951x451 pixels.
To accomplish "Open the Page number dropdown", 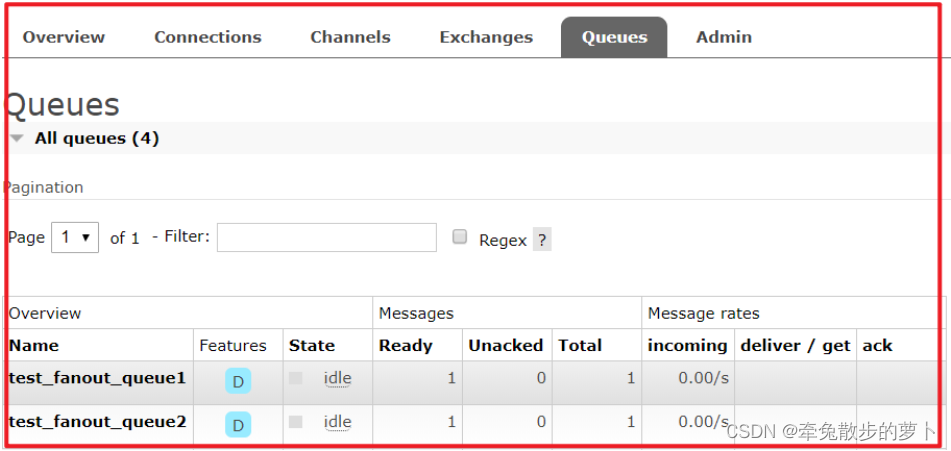I will click(75, 237).
